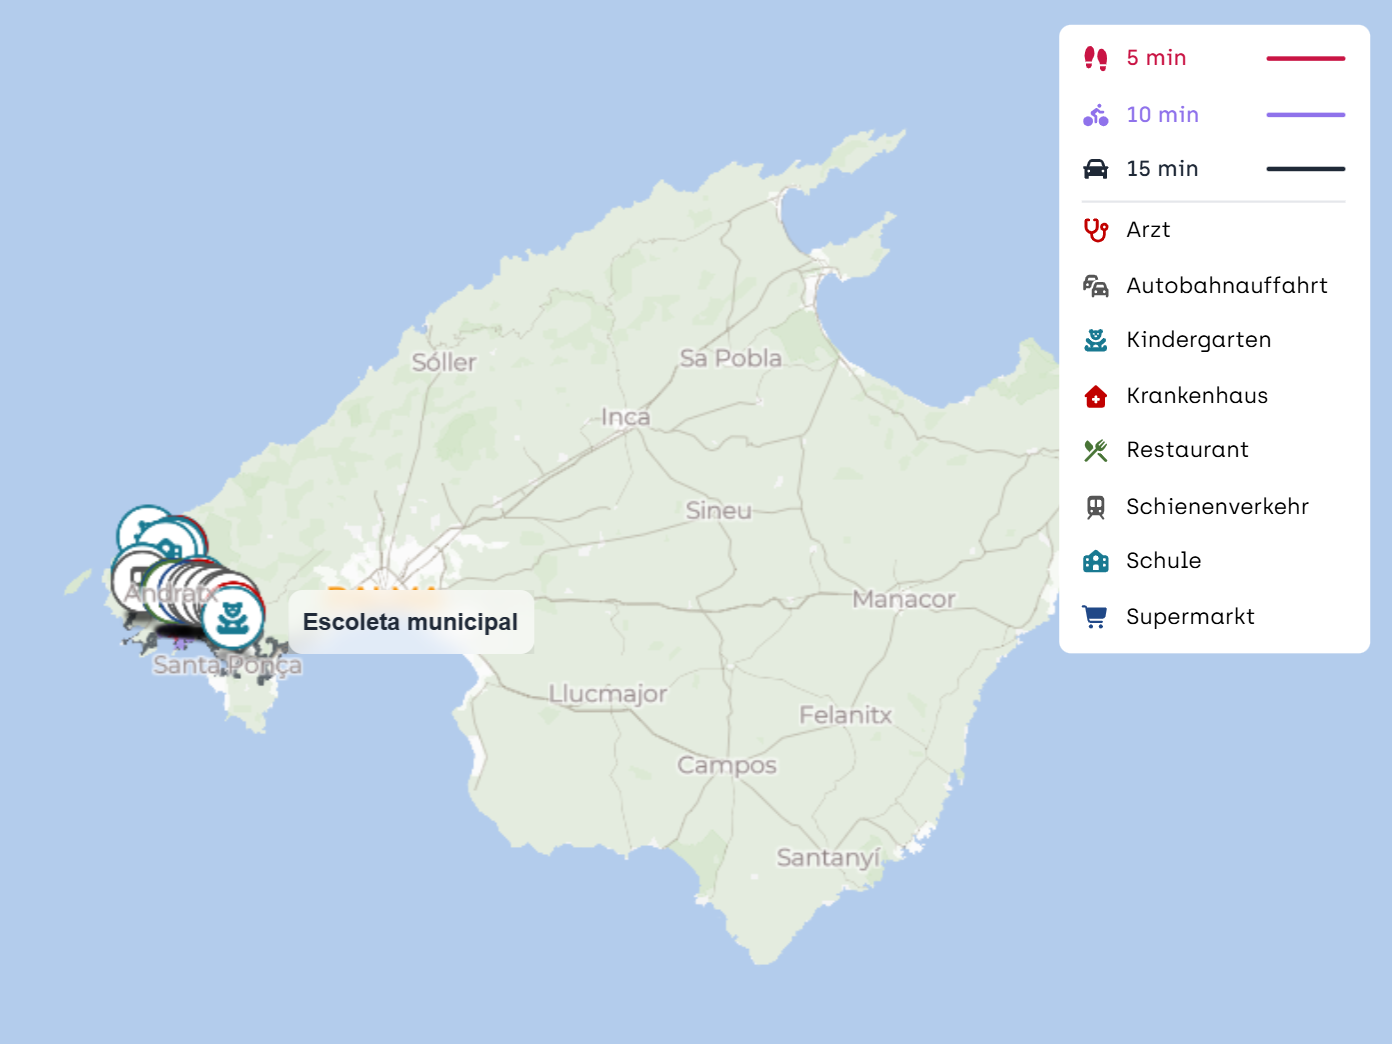Click the Escoleta municipal tooltip
The width and height of the screenshot is (1392, 1044).
click(410, 622)
